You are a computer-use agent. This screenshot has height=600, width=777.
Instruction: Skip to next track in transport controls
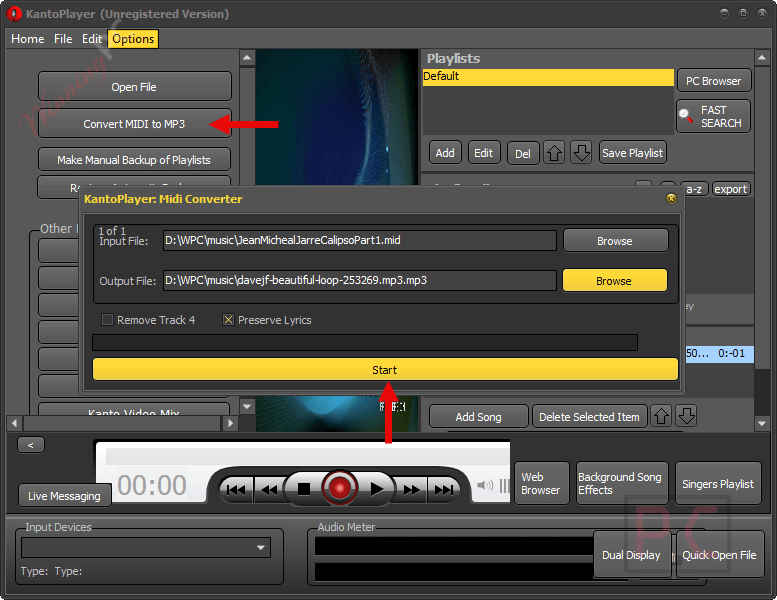[x=444, y=490]
